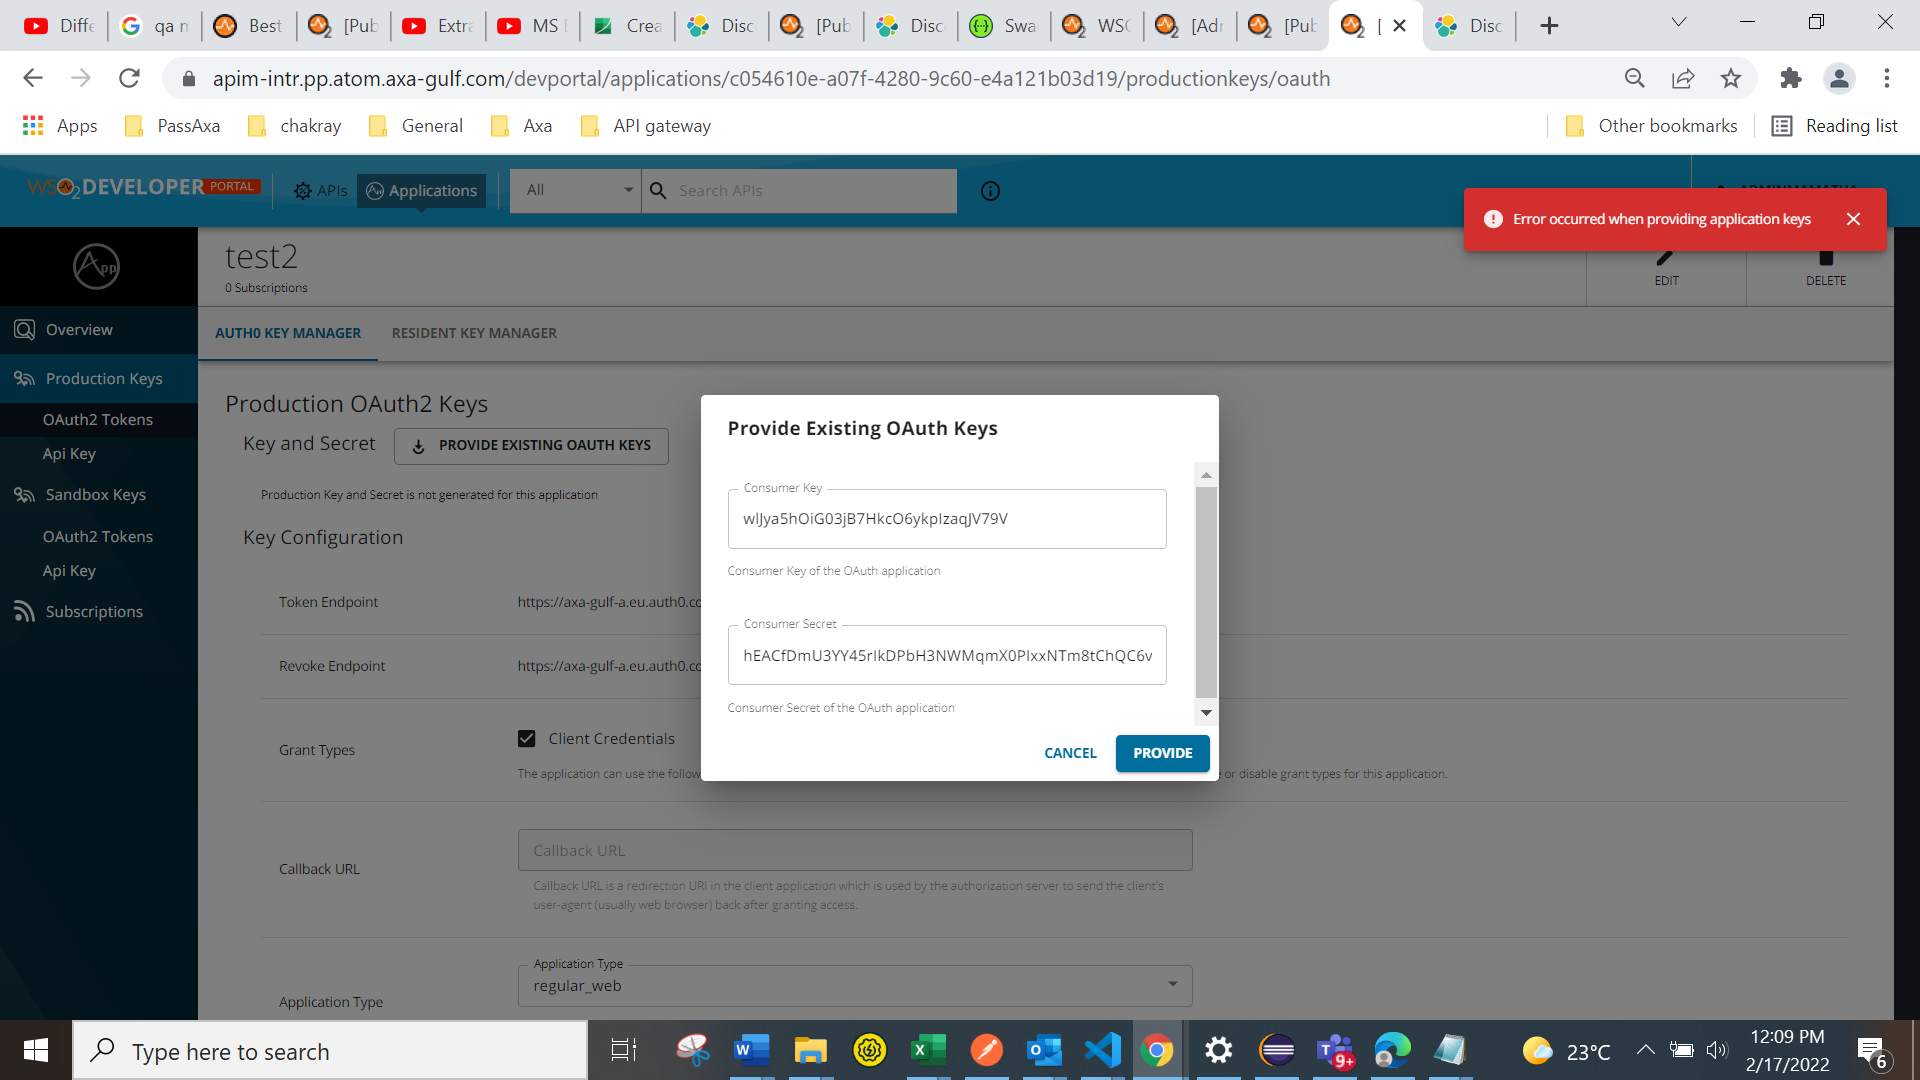Open the Overview panel from the sidebar
The image size is (1920, 1080).
pyautogui.click(x=79, y=329)
